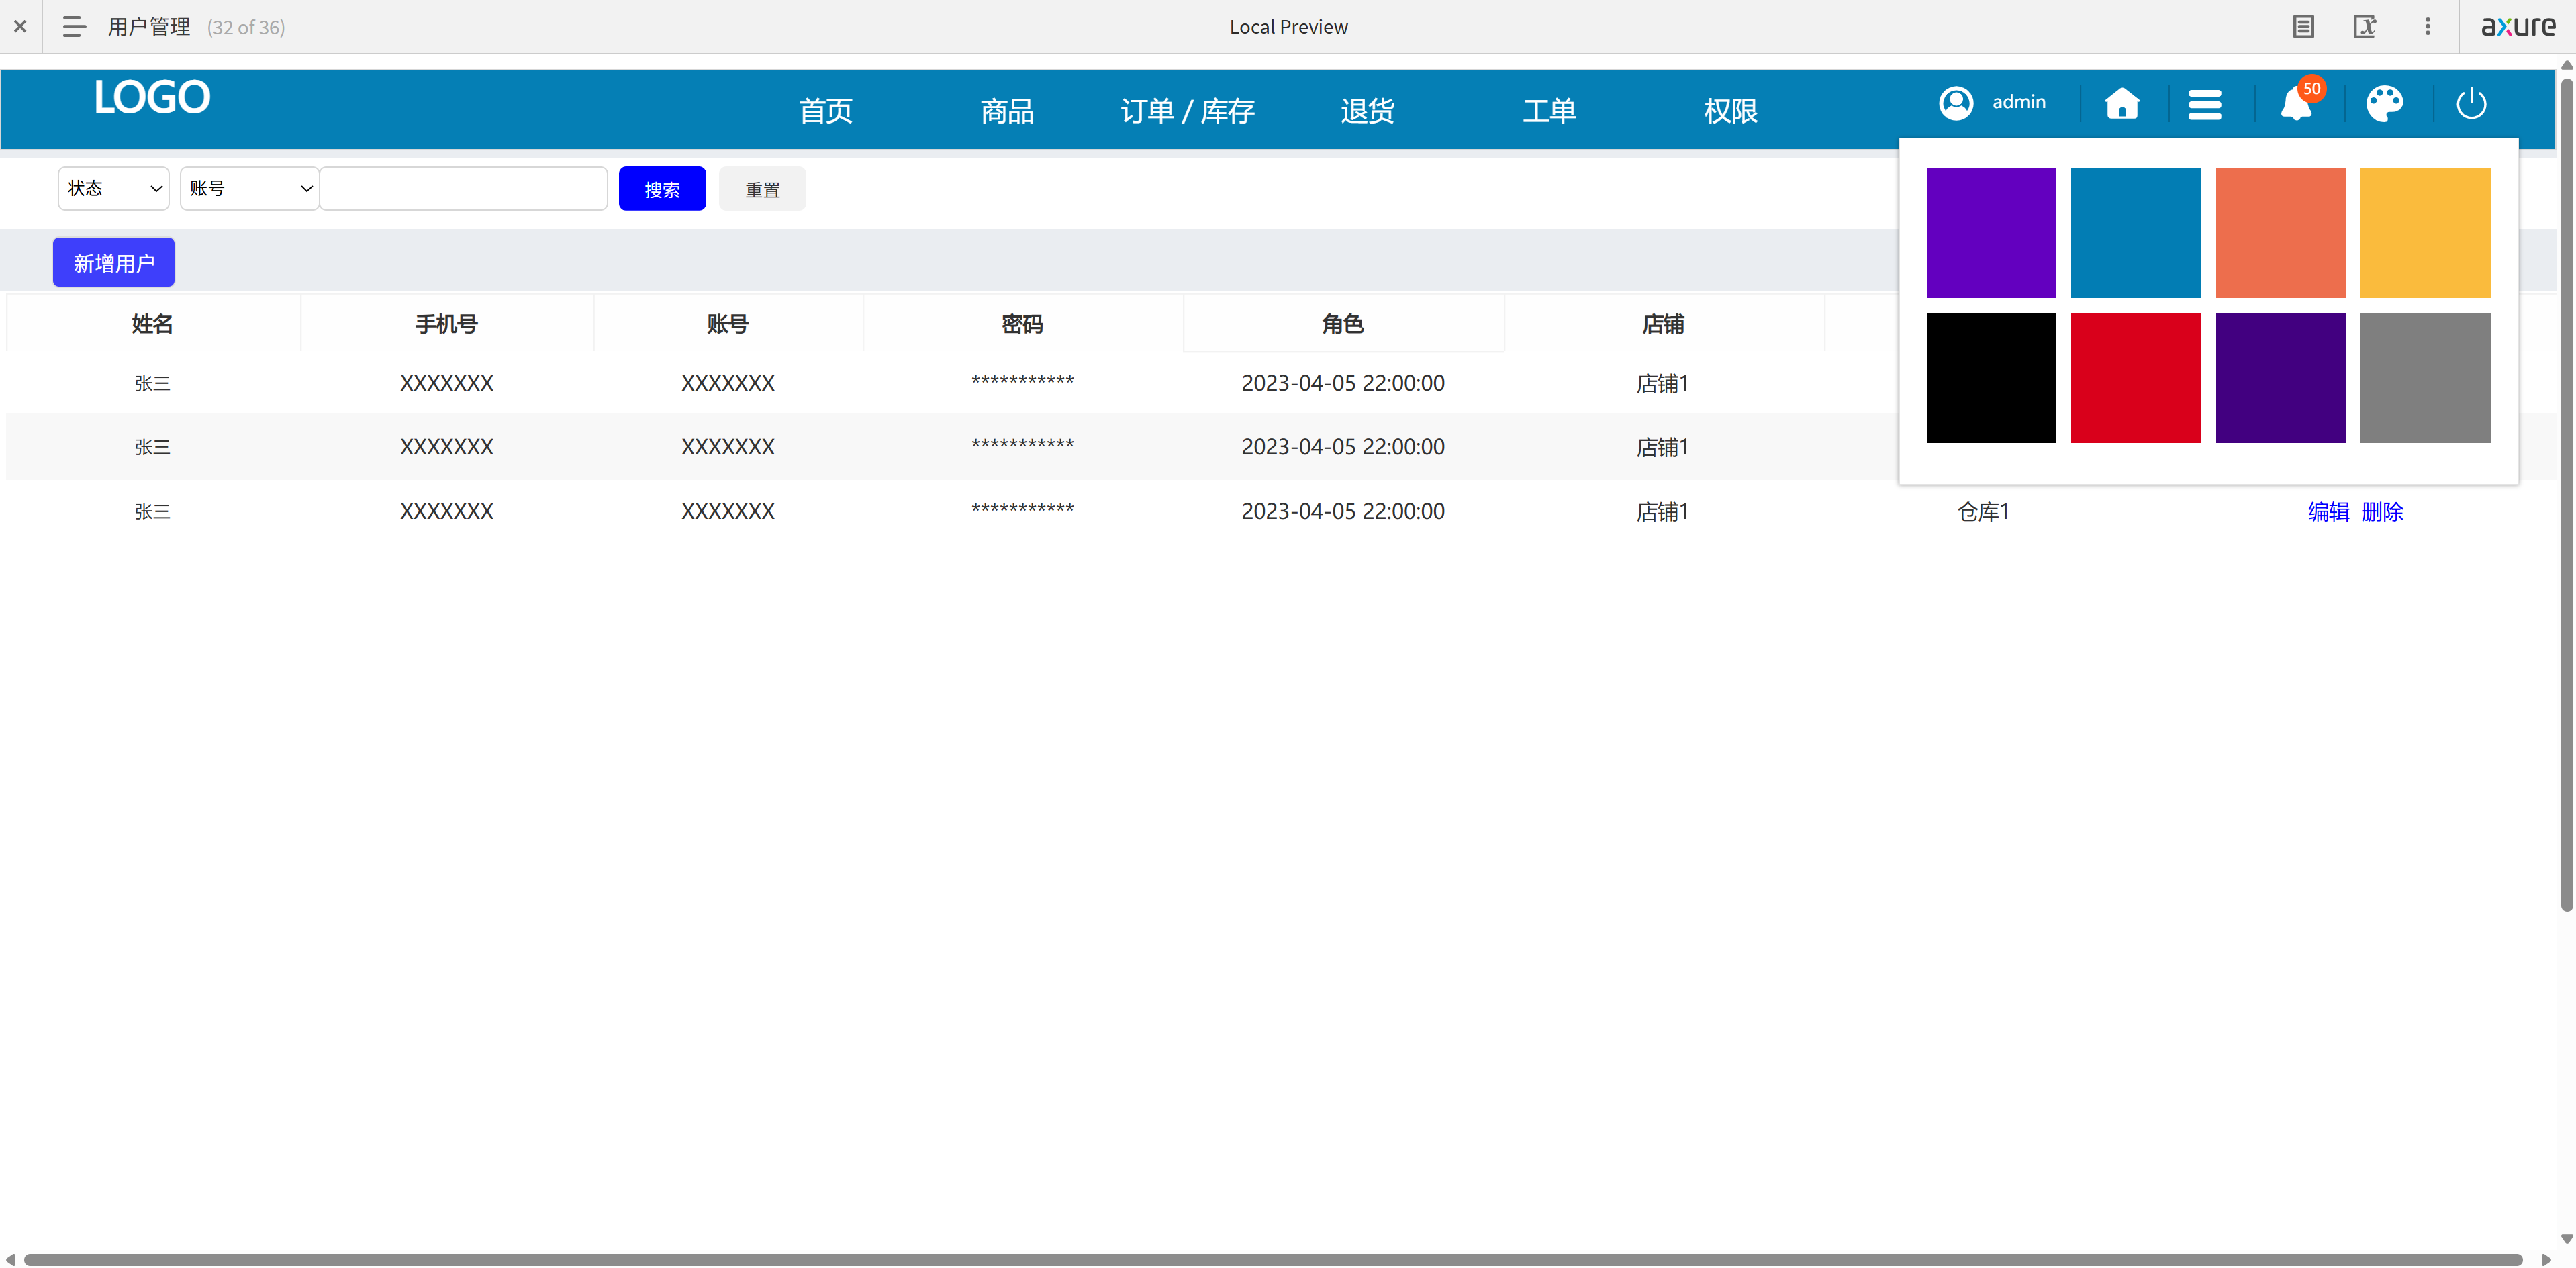Click the scroll down arrow
Image resolution: width=2576 pixels, height=1268 pixels.
tap(2566, 1239)
